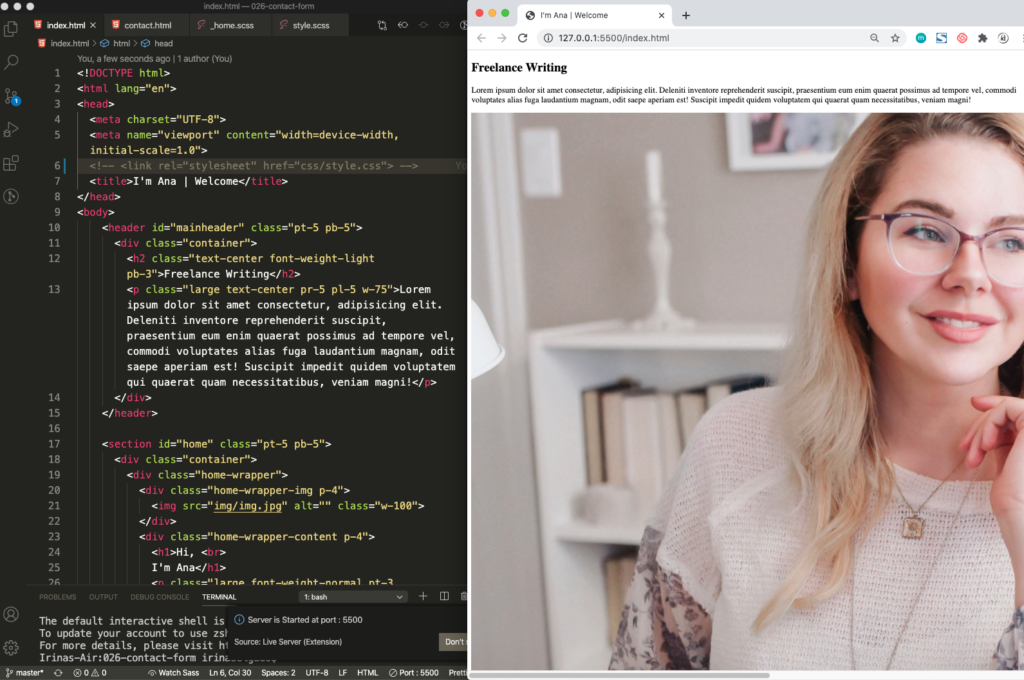This screenshot has width=1024, height=680.
Task: Open the Accounts icon in the activity bar
Action: tap(11, 614)
